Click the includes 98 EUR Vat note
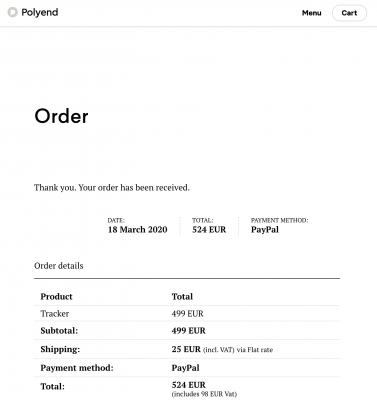Screen dimensions: 377x400 click(204, 394)
